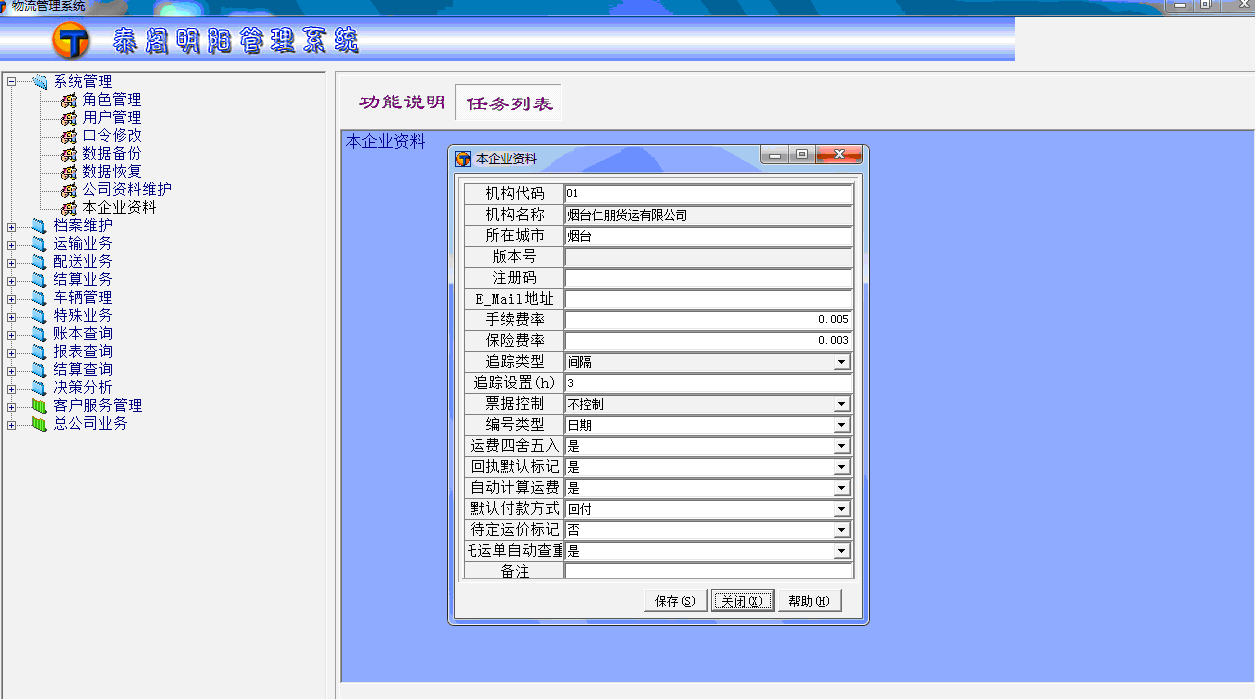Click the 总公司业务 green folder icon

pos(39,424)
